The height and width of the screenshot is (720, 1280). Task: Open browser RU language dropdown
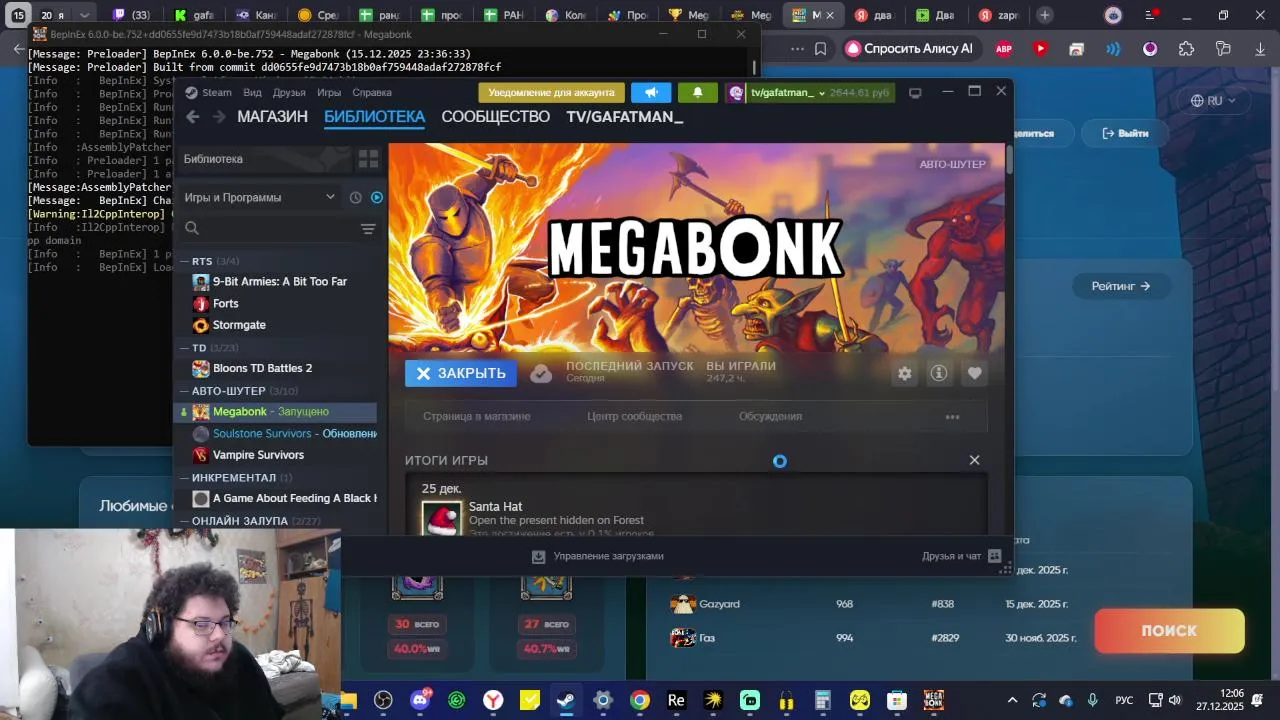[1213, 100]
